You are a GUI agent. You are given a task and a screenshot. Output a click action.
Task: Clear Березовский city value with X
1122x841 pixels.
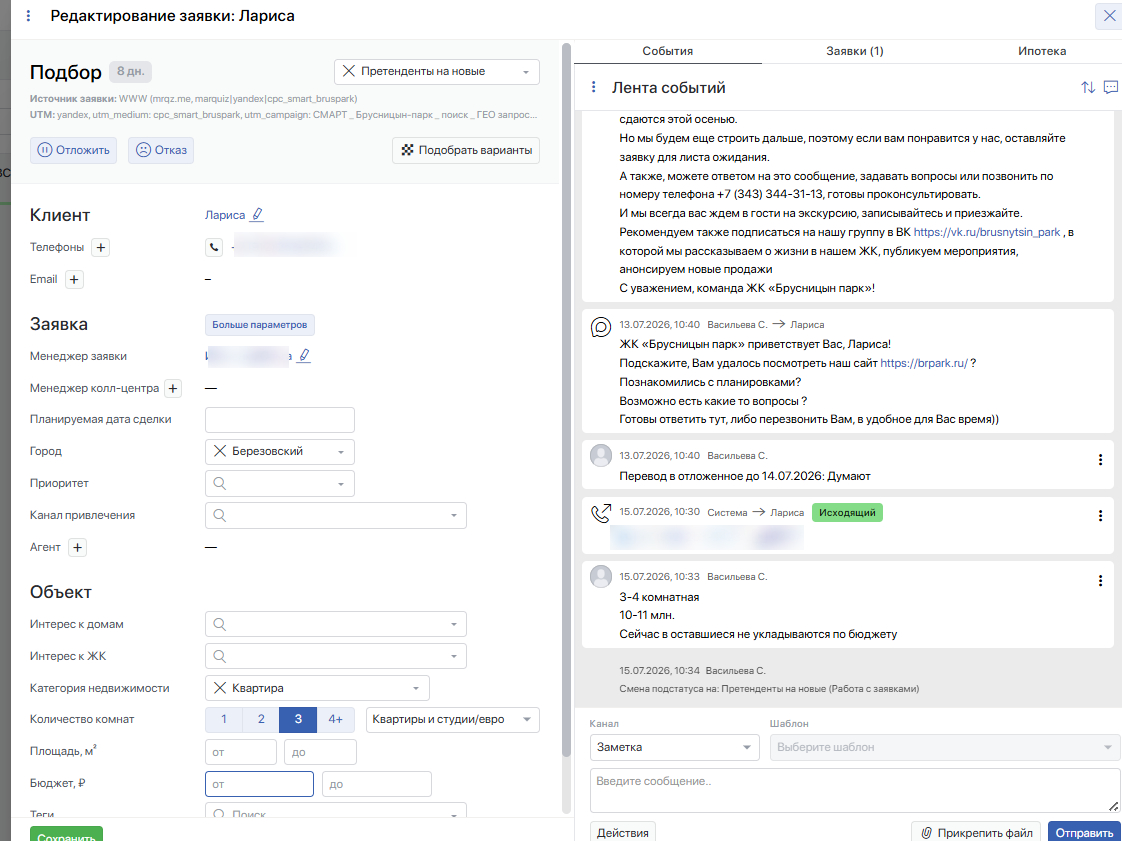click(220, 452)
